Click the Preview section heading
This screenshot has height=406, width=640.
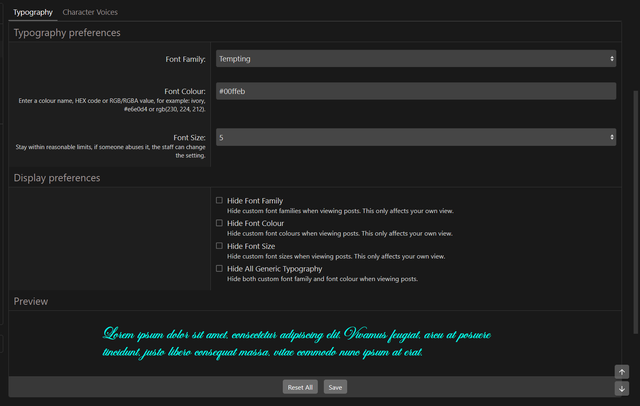coord(31,302)
